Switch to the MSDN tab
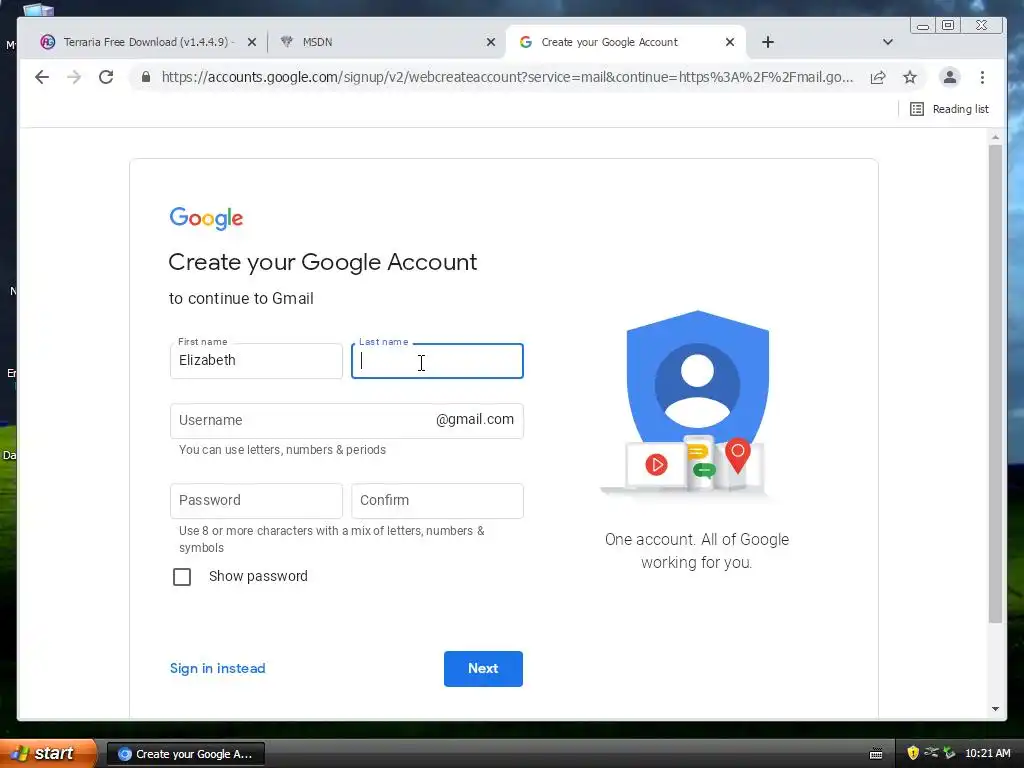 point(387,42)
